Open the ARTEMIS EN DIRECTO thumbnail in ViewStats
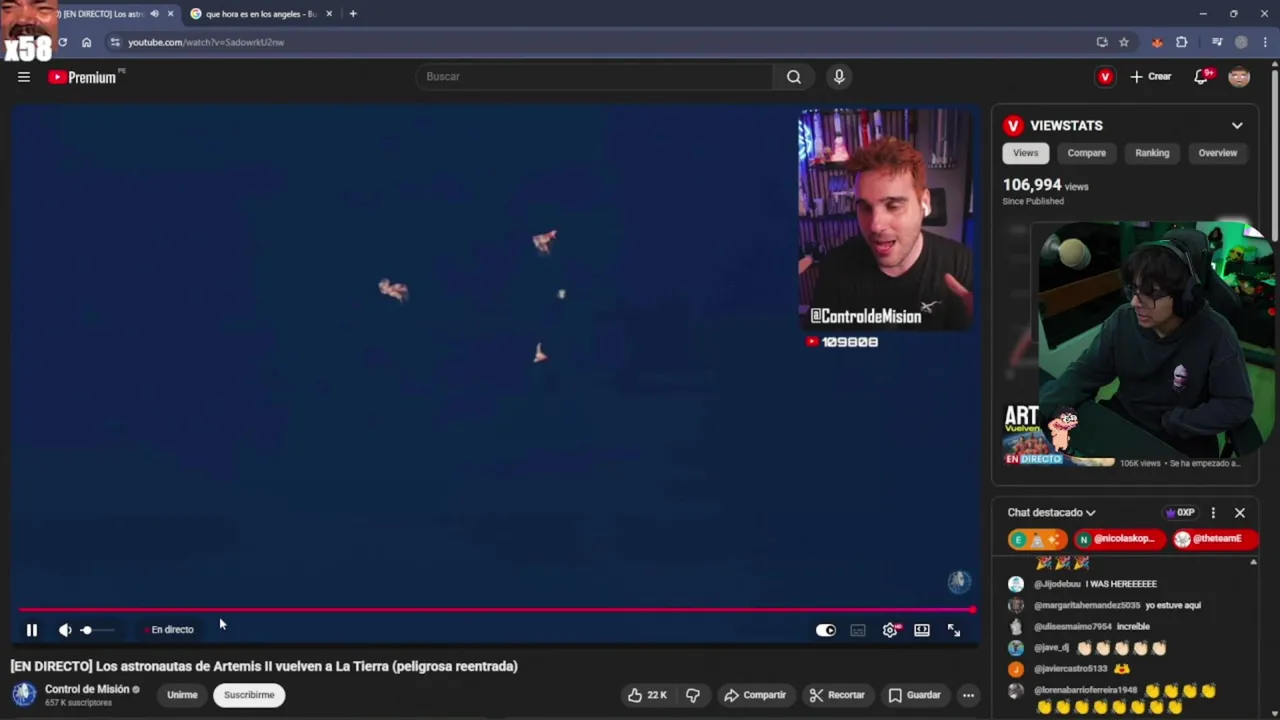 1060,436
